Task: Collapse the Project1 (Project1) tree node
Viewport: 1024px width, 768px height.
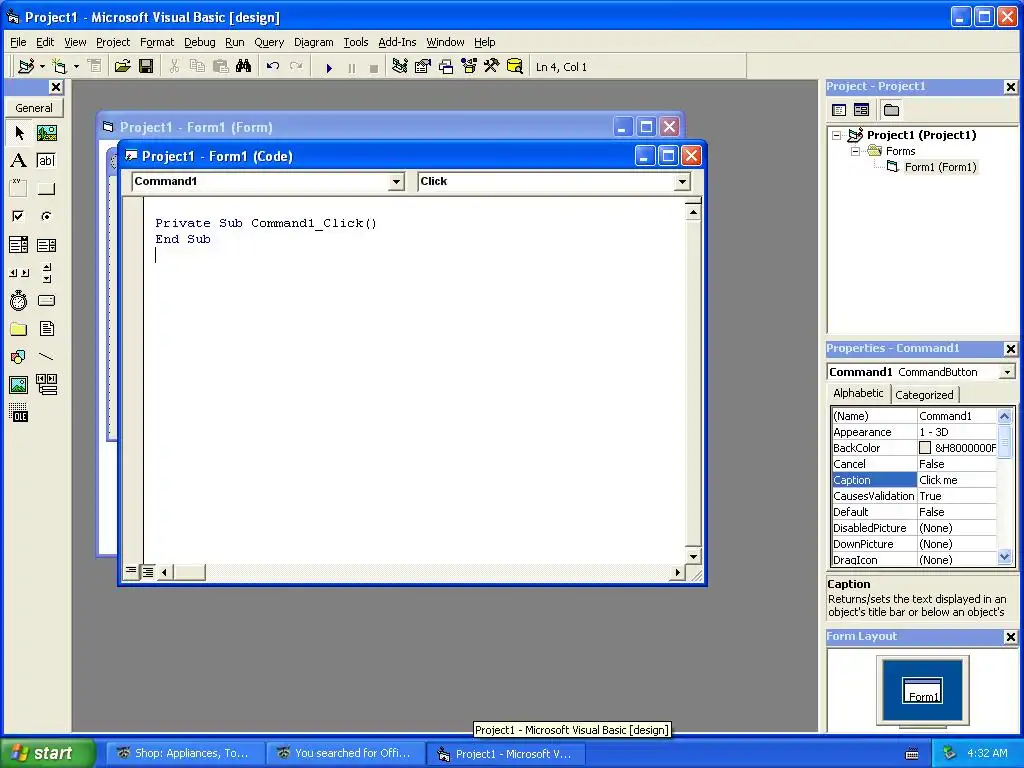Action: [837, 135]
